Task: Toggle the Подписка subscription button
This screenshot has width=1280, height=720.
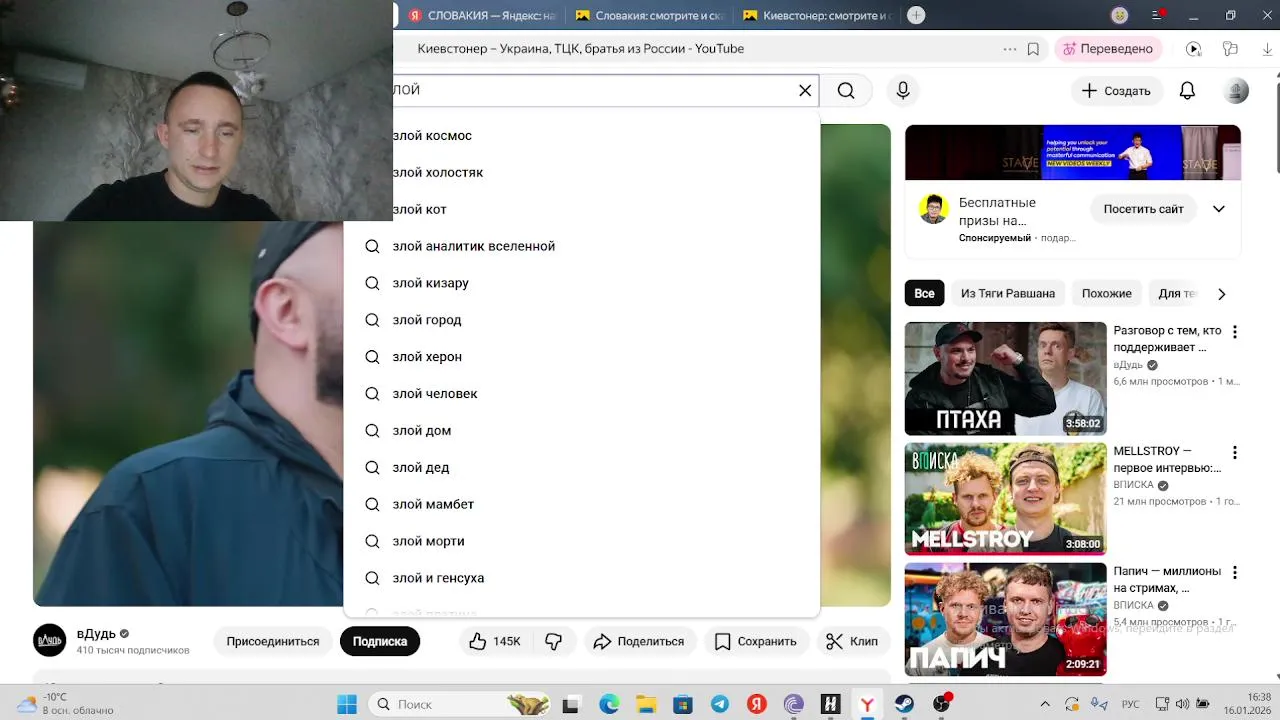Action: click(x=380, y=641)
